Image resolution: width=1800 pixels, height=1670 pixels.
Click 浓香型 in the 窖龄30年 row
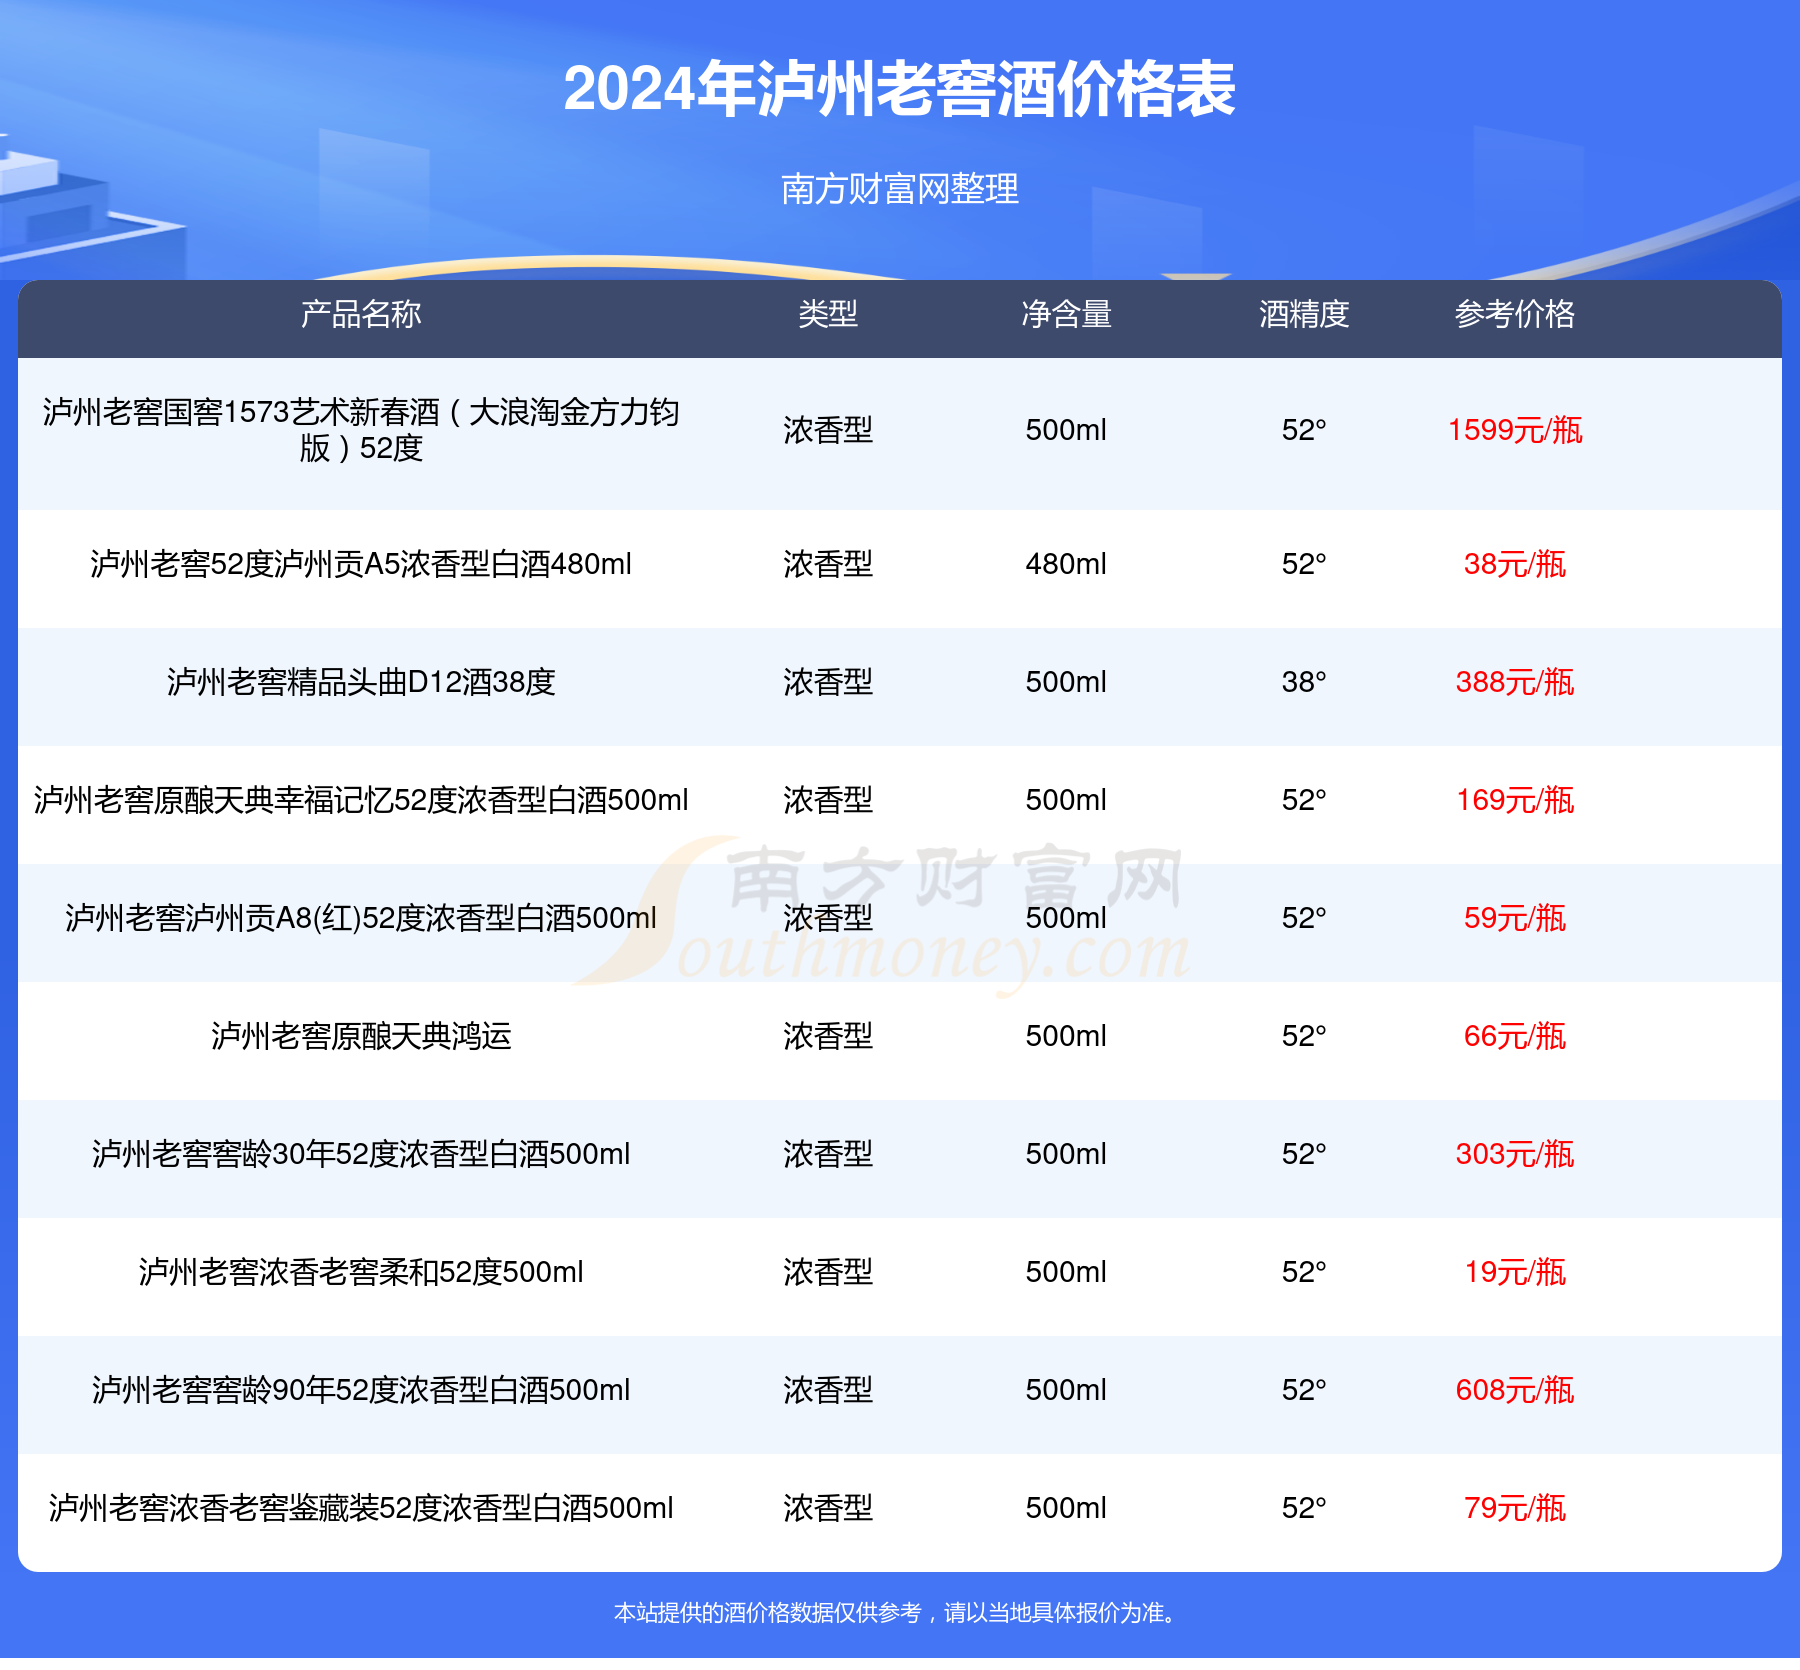tap(828, 1154)
